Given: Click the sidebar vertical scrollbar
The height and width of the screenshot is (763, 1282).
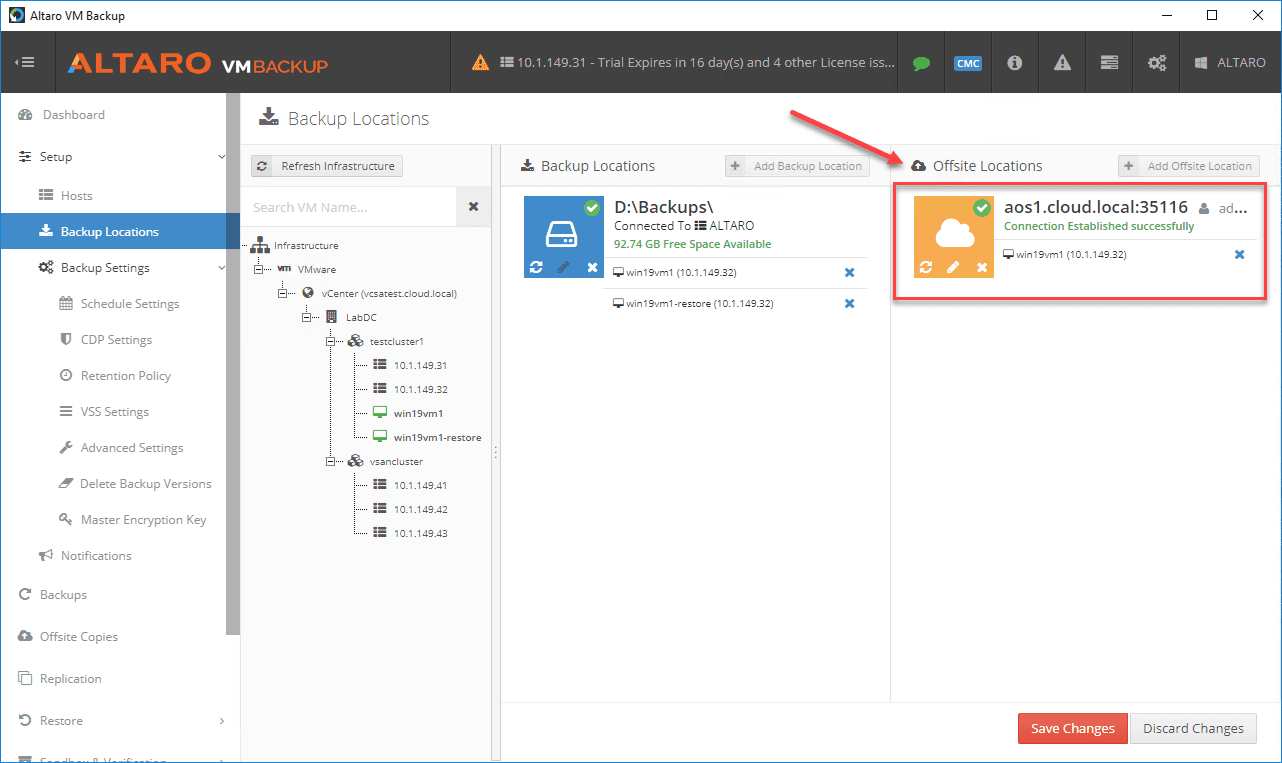Looking at the screenshot, I should coord(233,364).
